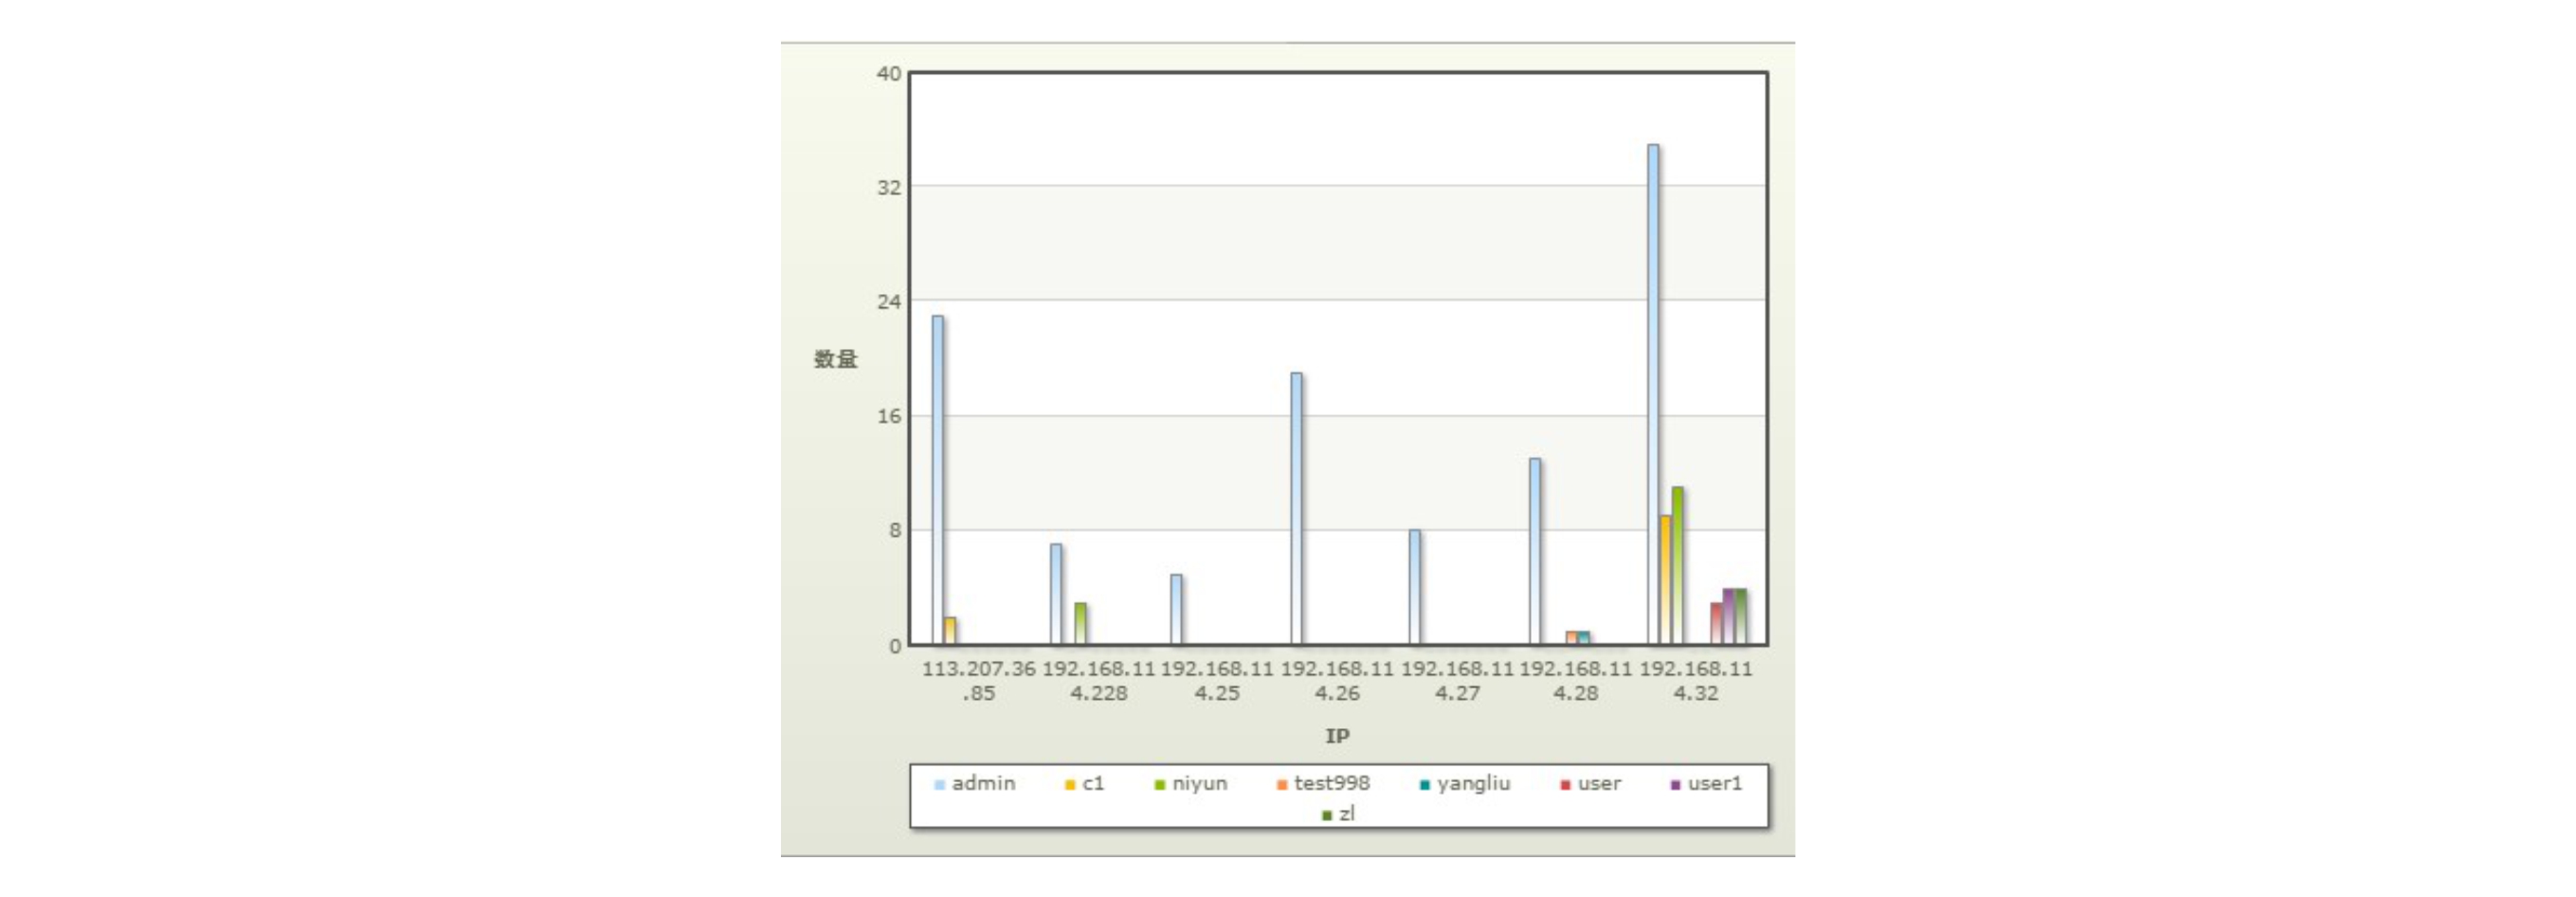Click the blue admin bar for 113.207.36.85
The width and height of the screenshot is (2576, 897).
click(938, 480)
